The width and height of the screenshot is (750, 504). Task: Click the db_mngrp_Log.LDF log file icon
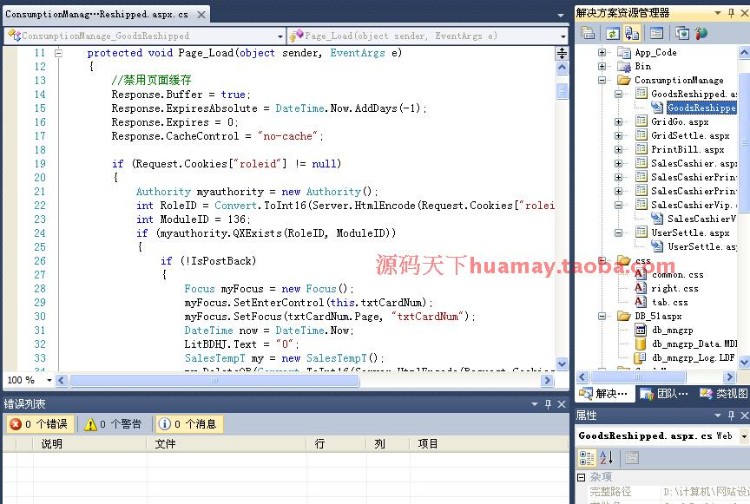pyautogui.click(x=640, y=358)
